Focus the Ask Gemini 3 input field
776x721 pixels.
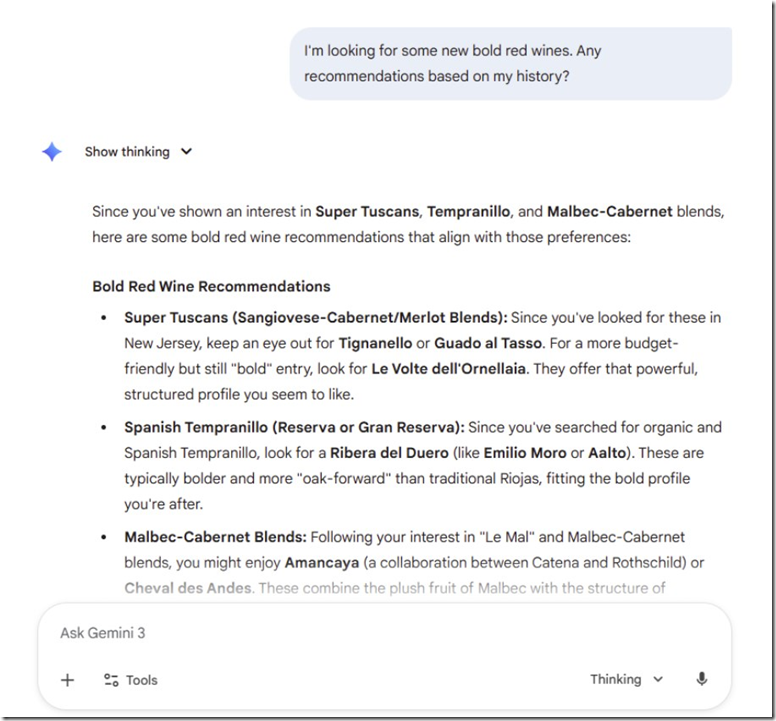click(x=385, y=633)
